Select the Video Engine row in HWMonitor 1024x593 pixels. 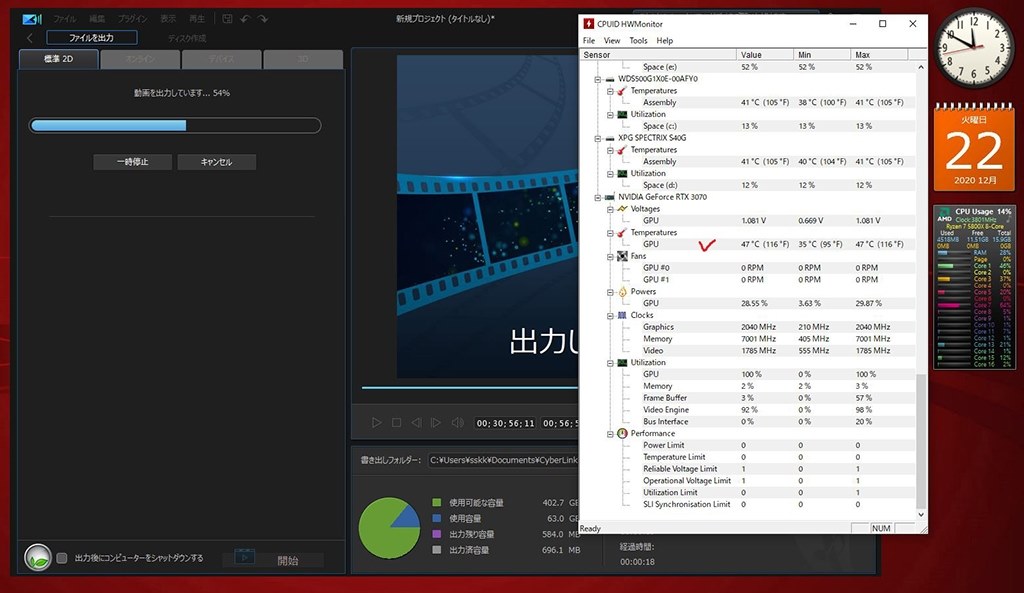coord(748,409)
